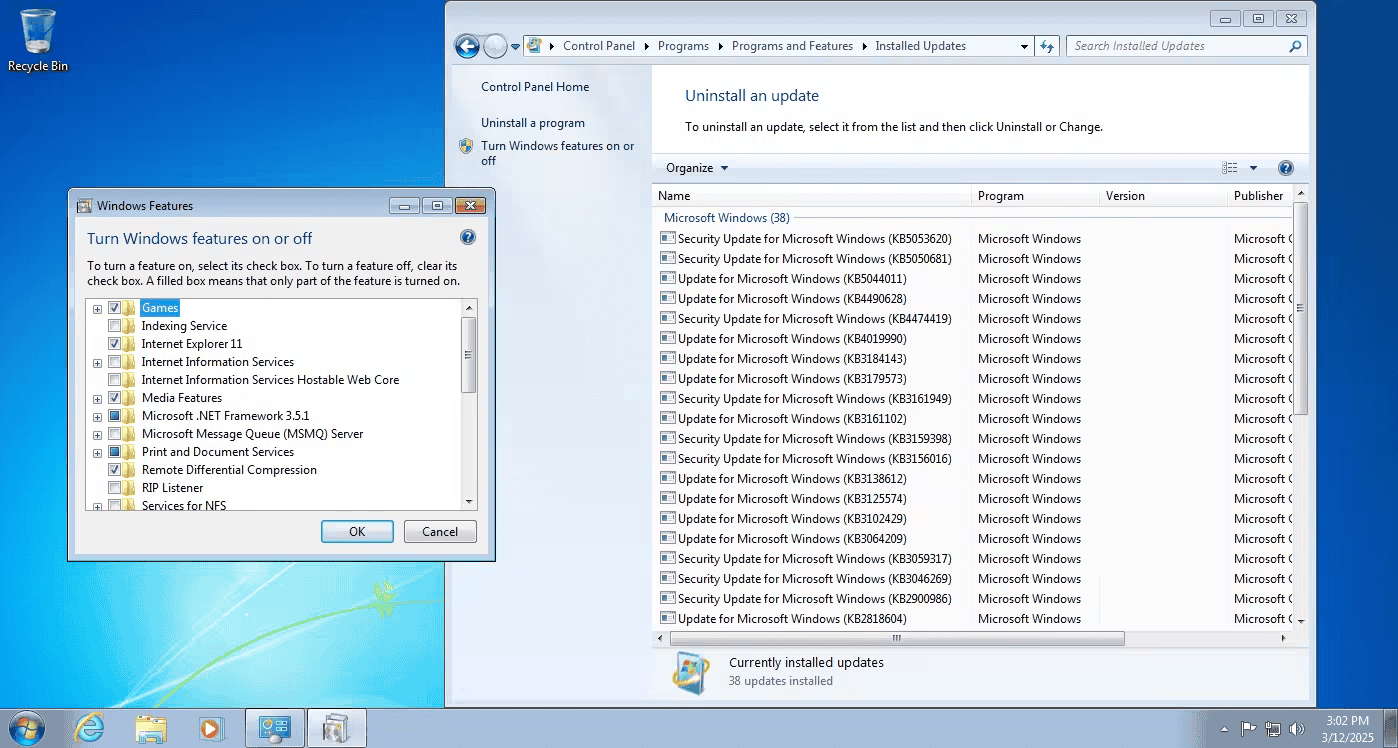Viewport: 1398px width, 748px height.
Task: Click the Programs and Features breadcrumb
Action: point(792,46)
